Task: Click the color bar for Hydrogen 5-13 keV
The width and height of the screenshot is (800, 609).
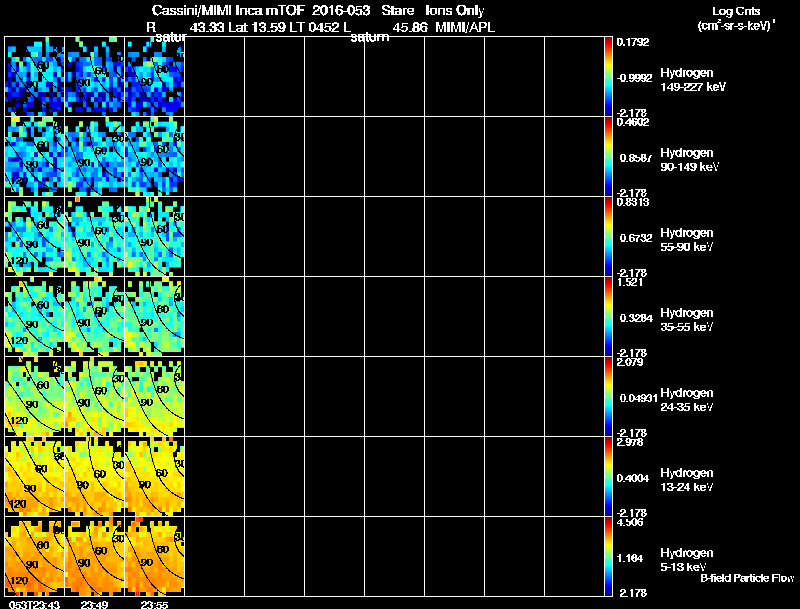Action: [x=608, y=556]
